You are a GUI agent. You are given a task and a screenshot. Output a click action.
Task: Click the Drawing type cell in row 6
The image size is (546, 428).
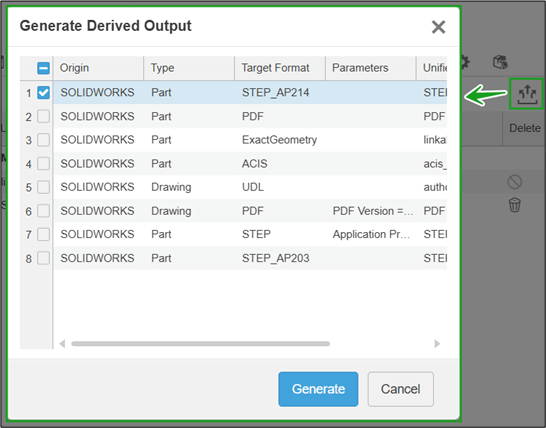click(x=189, y=211)
